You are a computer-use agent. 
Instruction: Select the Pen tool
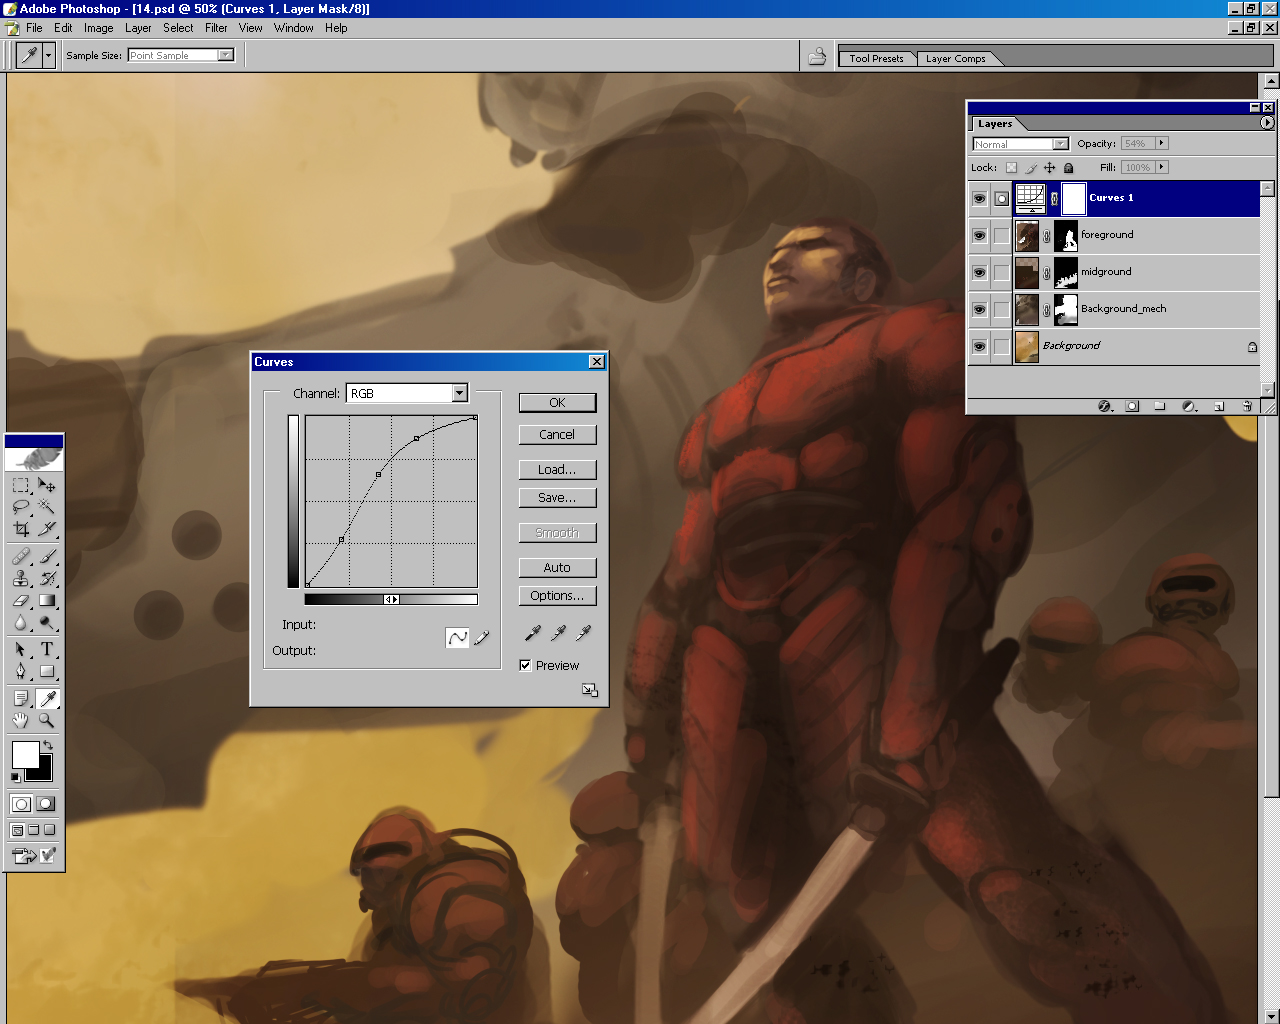tap(21, 671)
